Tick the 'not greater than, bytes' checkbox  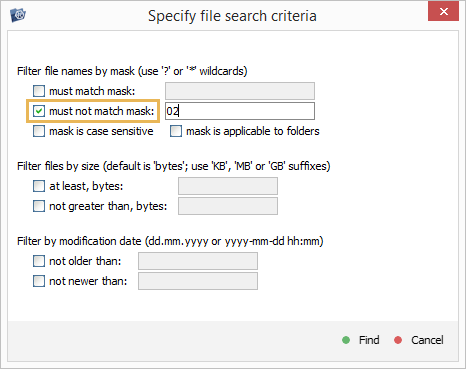[39, 206]
